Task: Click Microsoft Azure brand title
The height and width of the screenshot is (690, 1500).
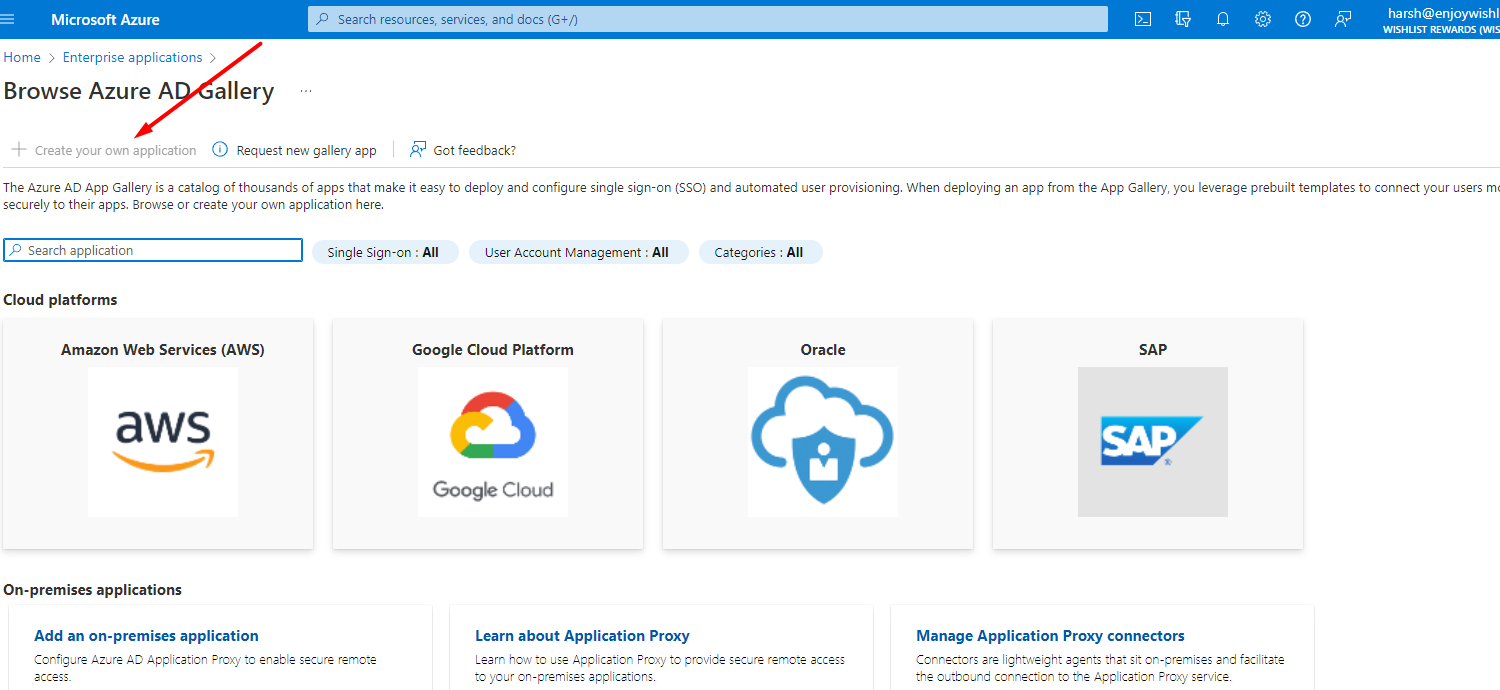Action: (x=105, y=19)
